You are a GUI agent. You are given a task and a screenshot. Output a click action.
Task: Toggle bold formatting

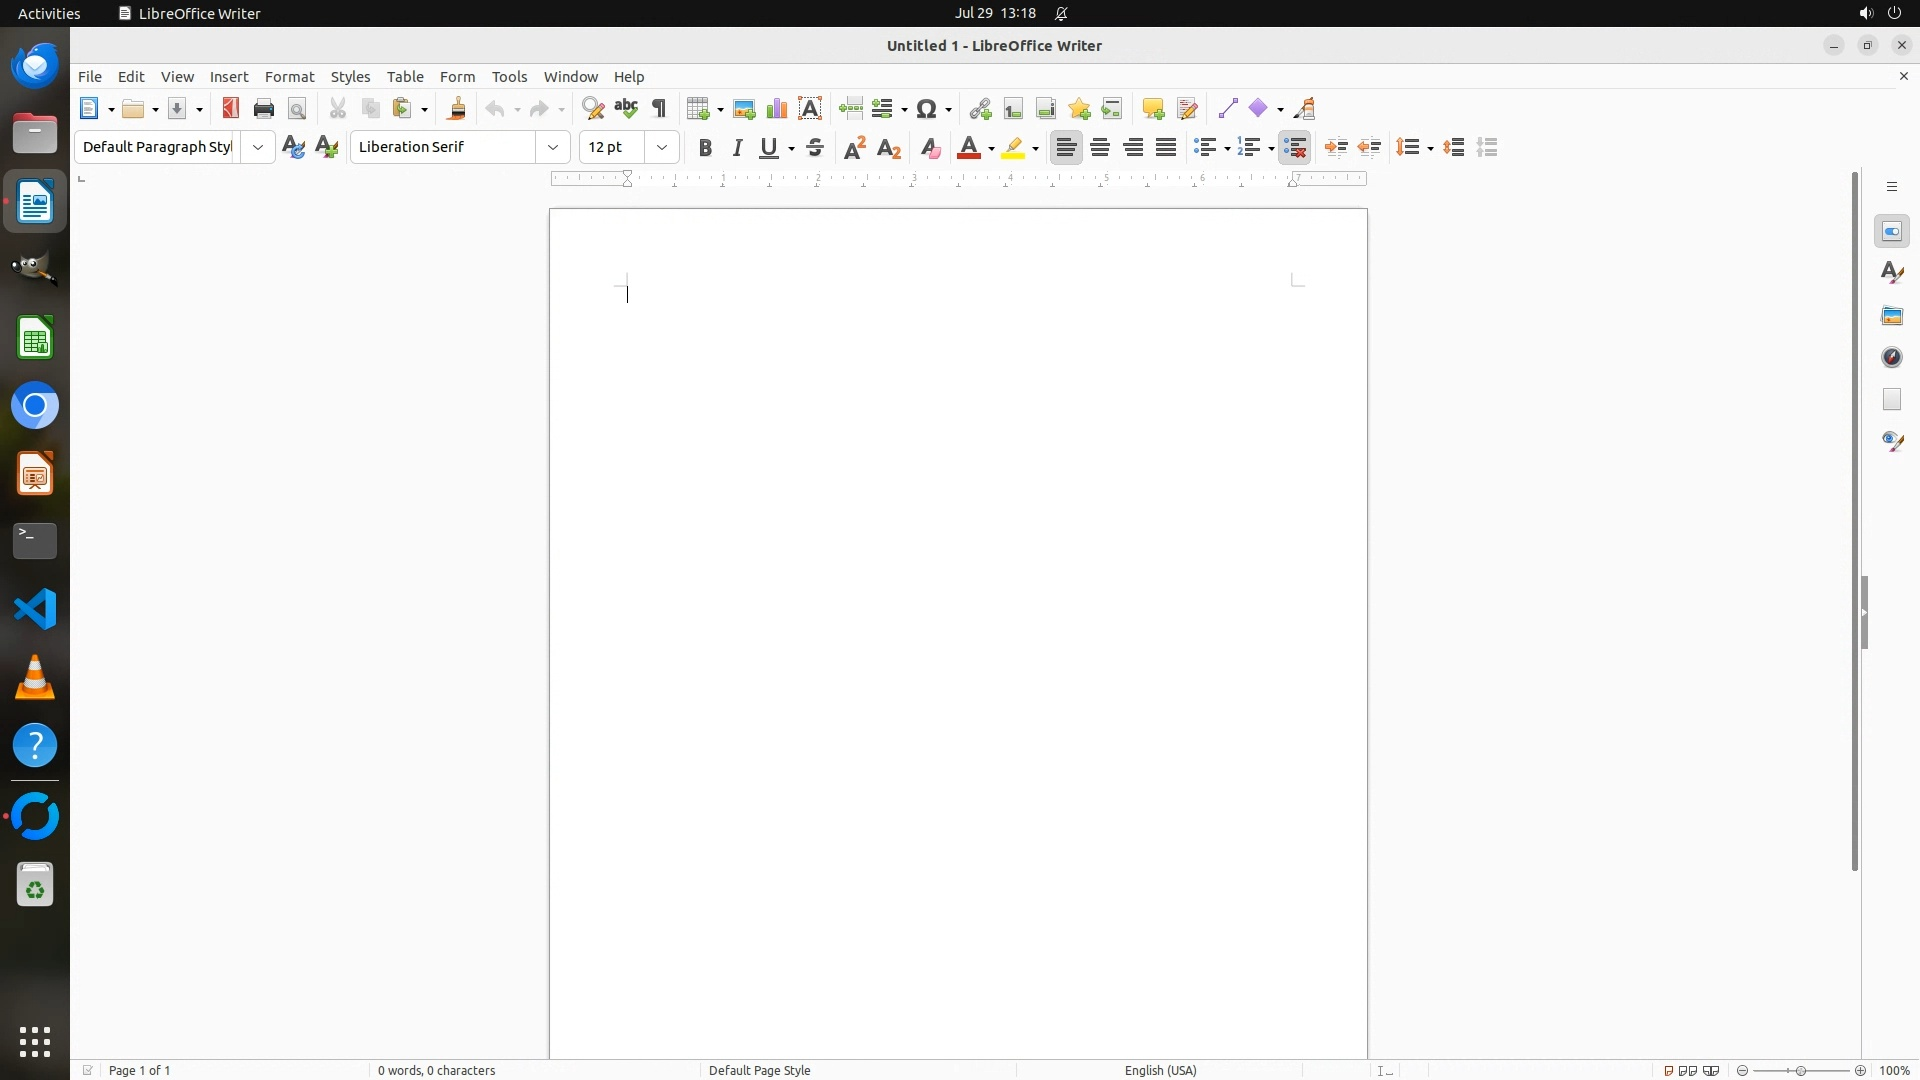click(705, 148)
